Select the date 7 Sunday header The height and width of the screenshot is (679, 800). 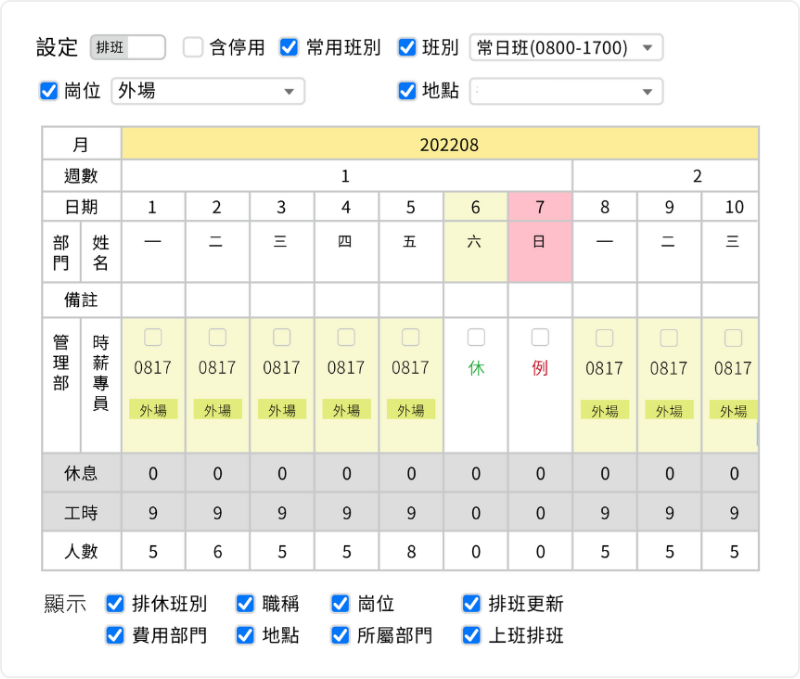540,207
